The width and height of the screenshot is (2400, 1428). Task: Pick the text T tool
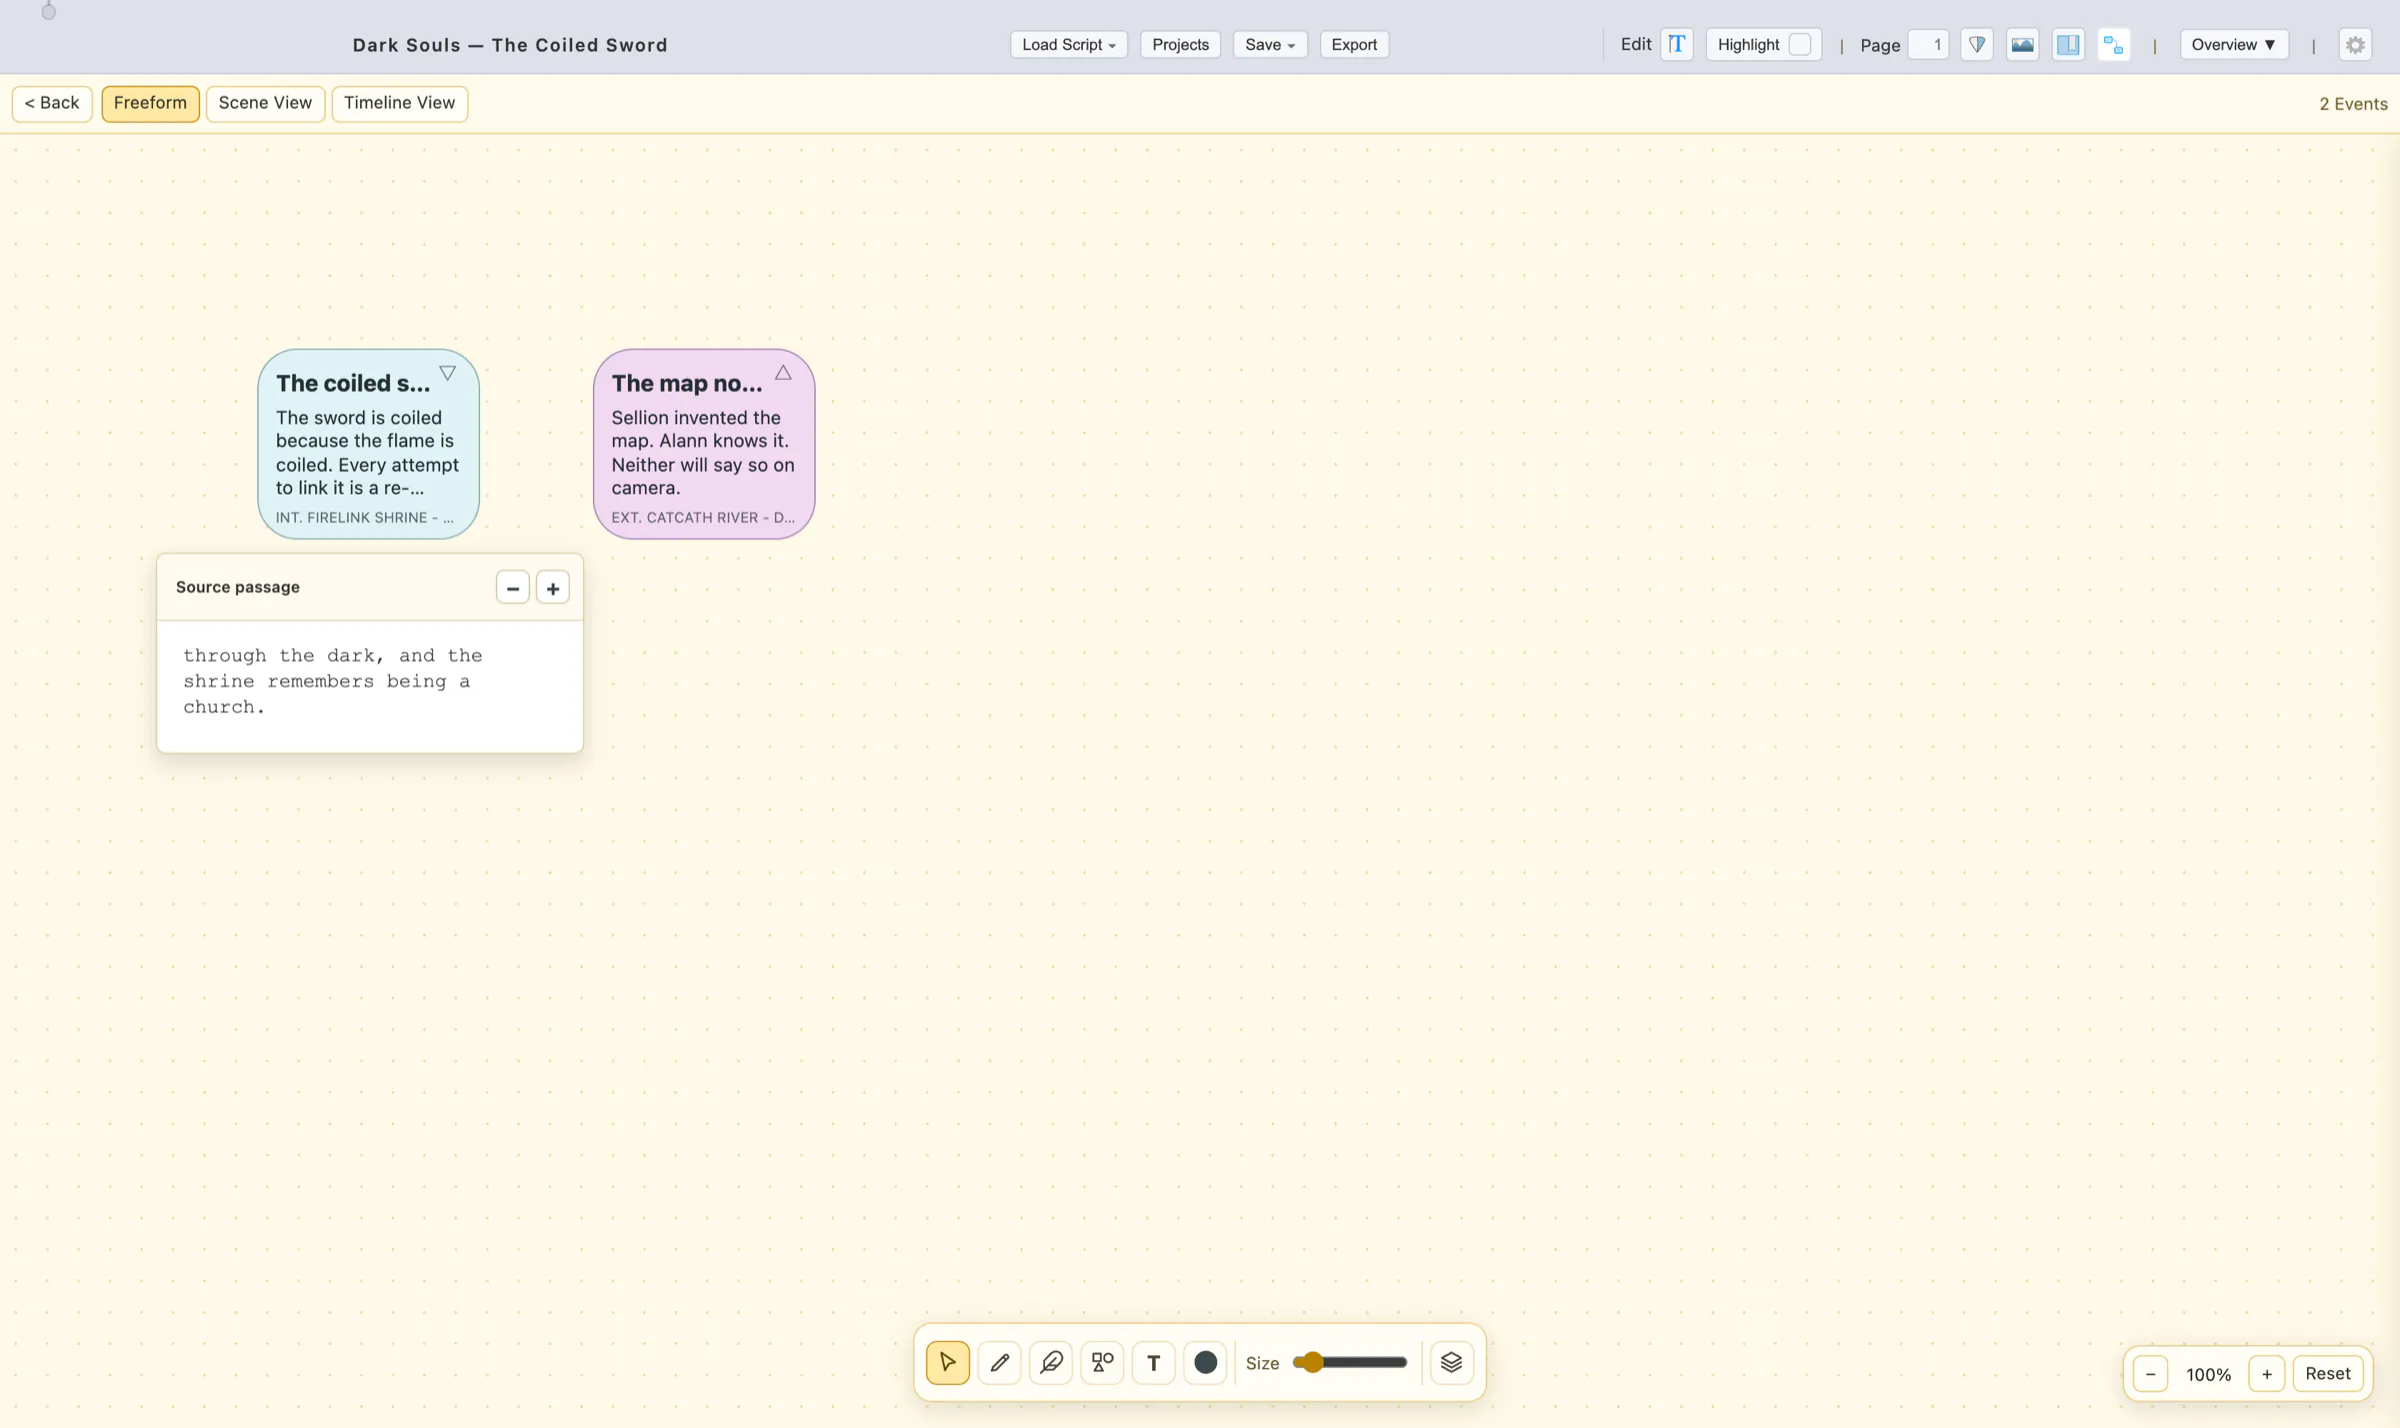(1154, 1362)
